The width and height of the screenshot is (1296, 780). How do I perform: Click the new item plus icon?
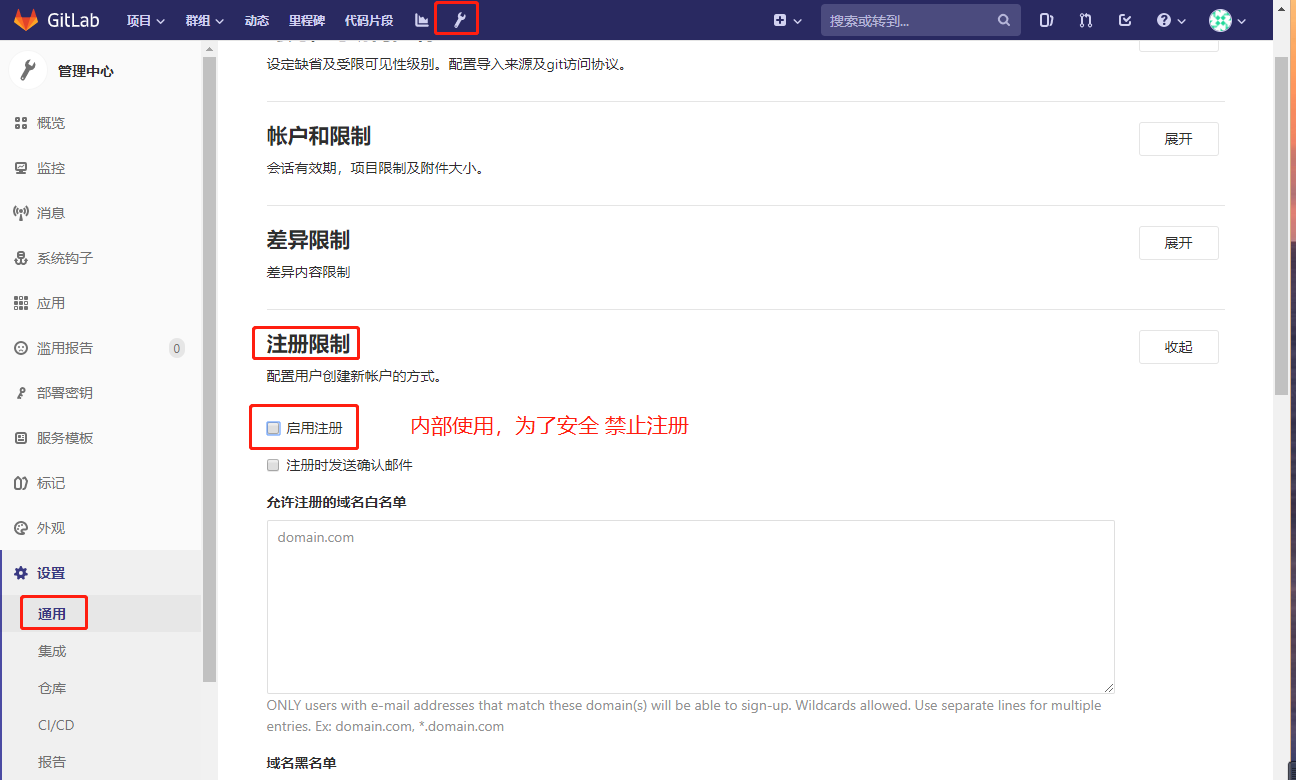point(780,20)
